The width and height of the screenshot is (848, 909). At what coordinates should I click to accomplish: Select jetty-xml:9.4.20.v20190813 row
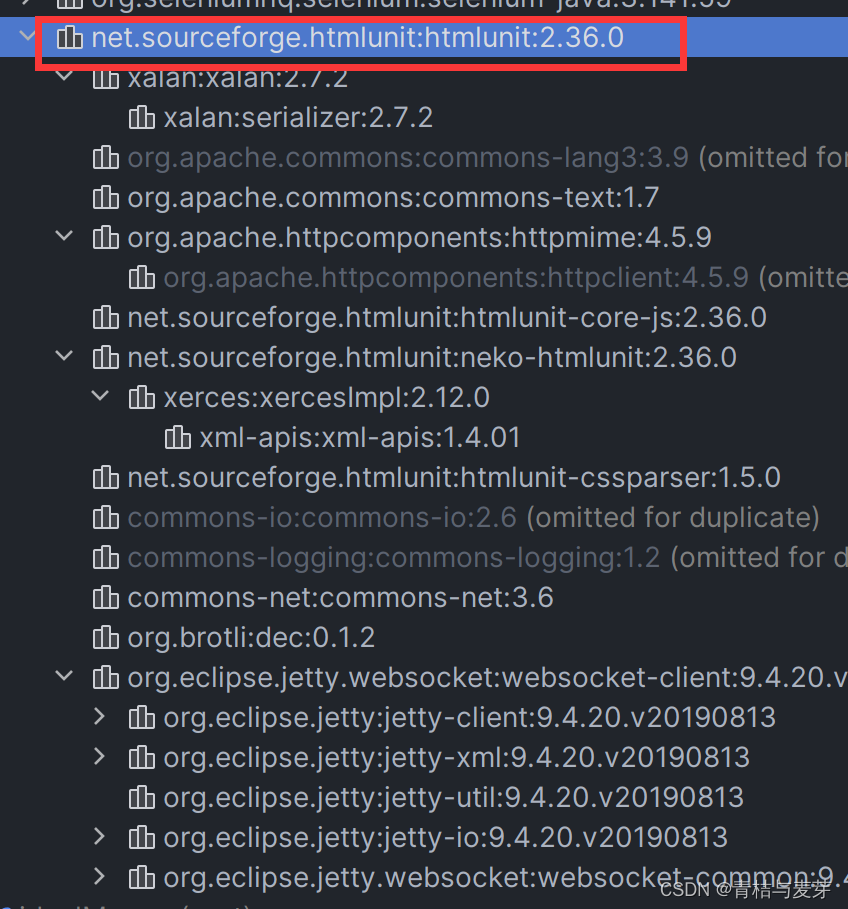[x=424, y=758]
